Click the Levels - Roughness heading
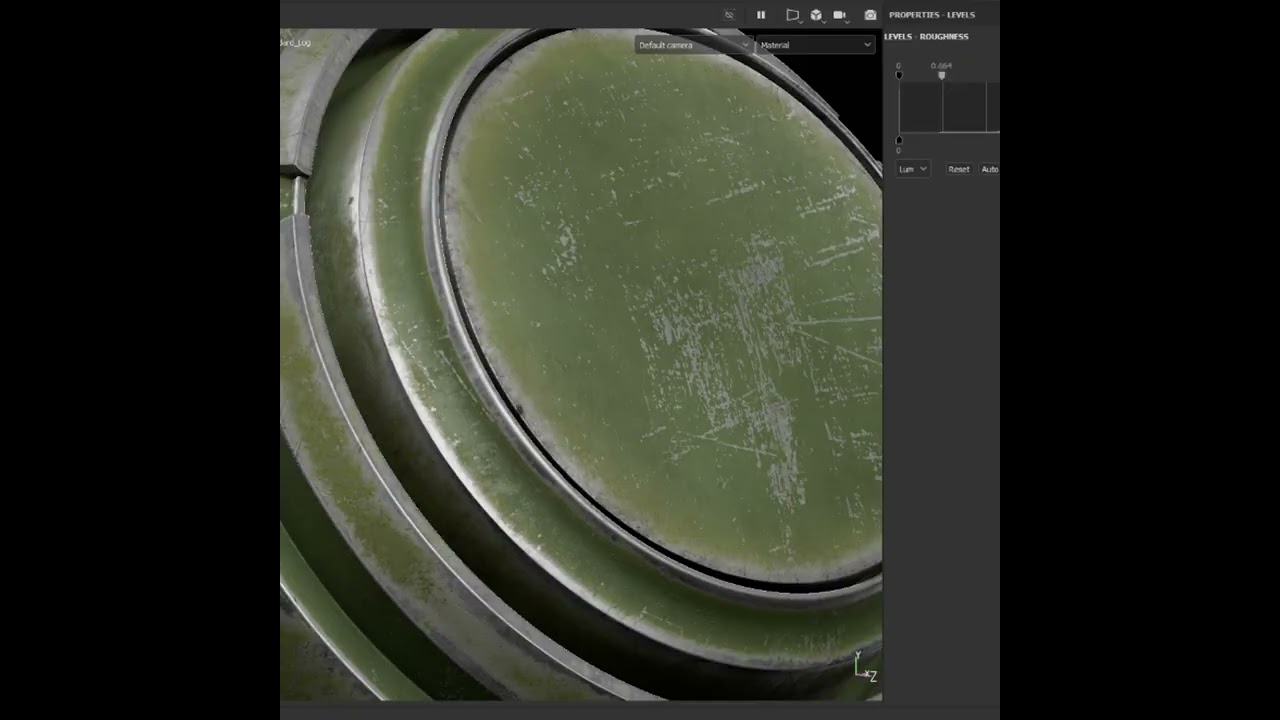 [926, 37]
